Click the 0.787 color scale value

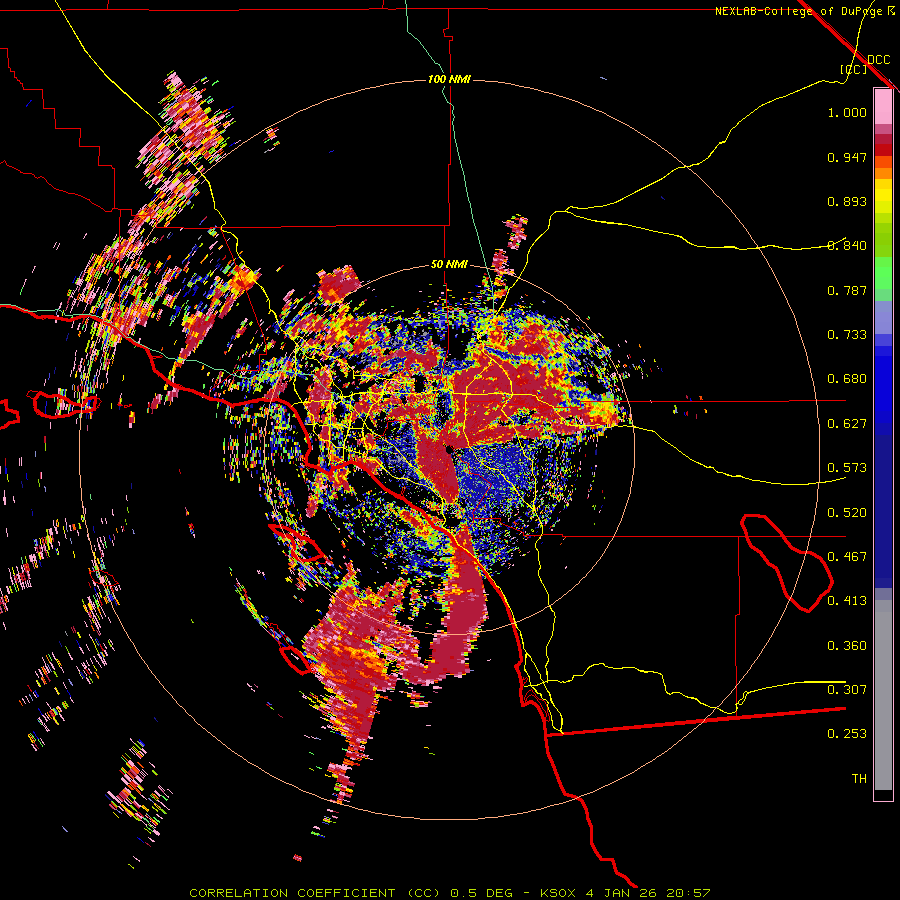pyautogui.click(x=847, y=290)
